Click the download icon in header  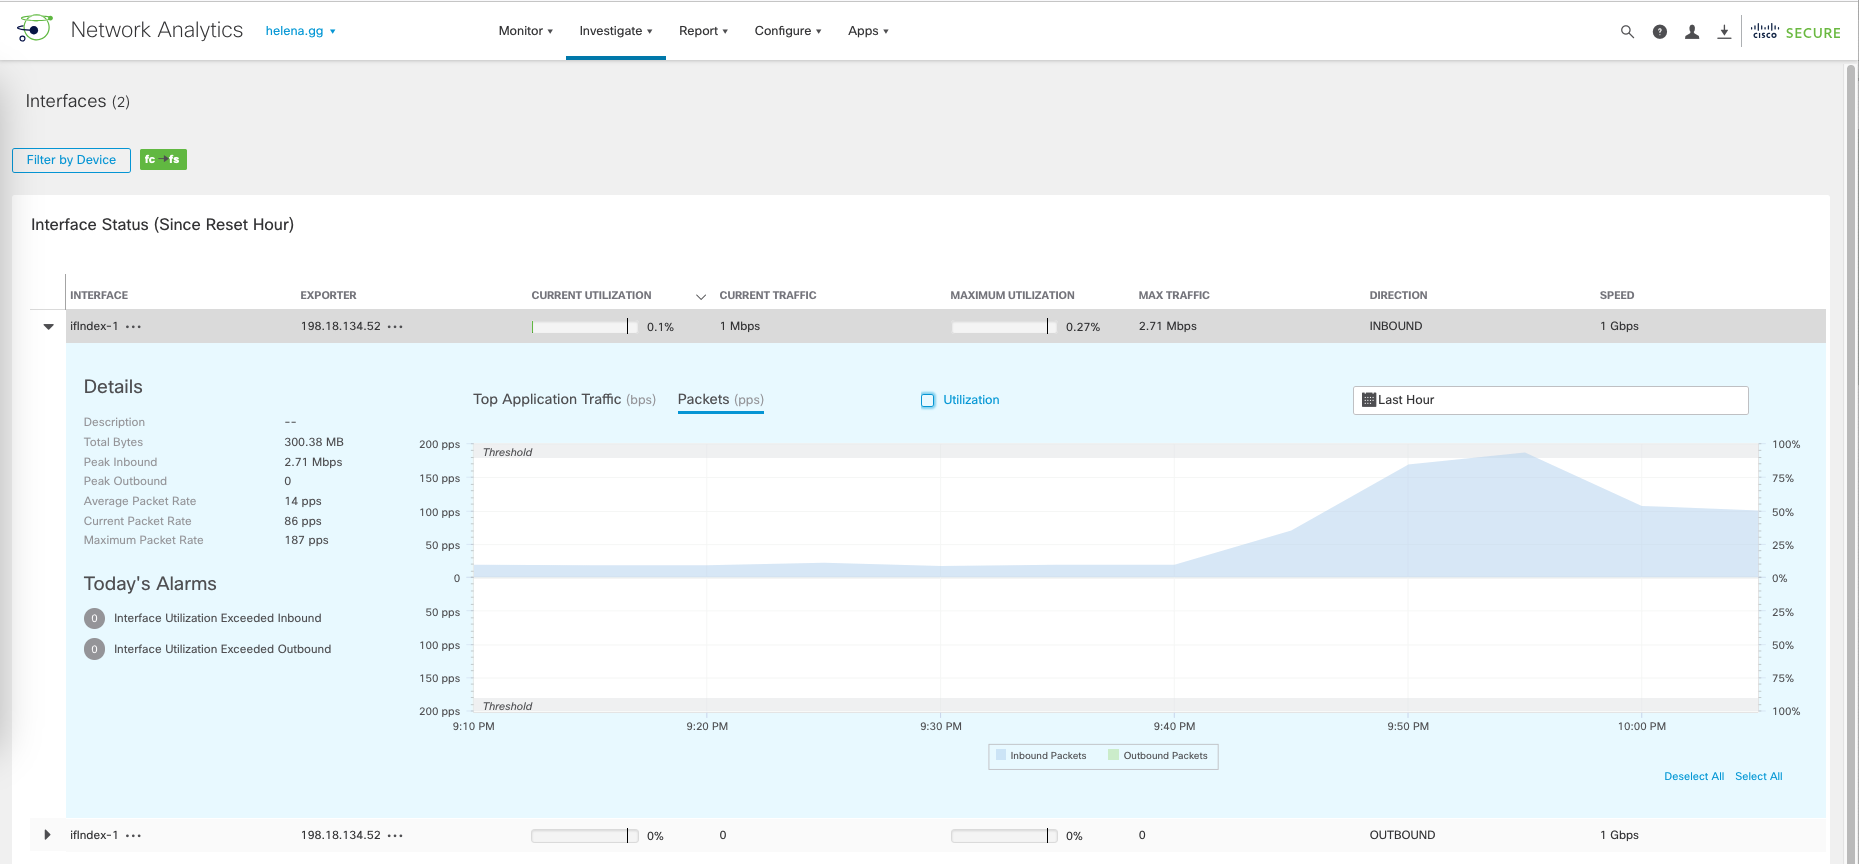(x=1724, y=32)
